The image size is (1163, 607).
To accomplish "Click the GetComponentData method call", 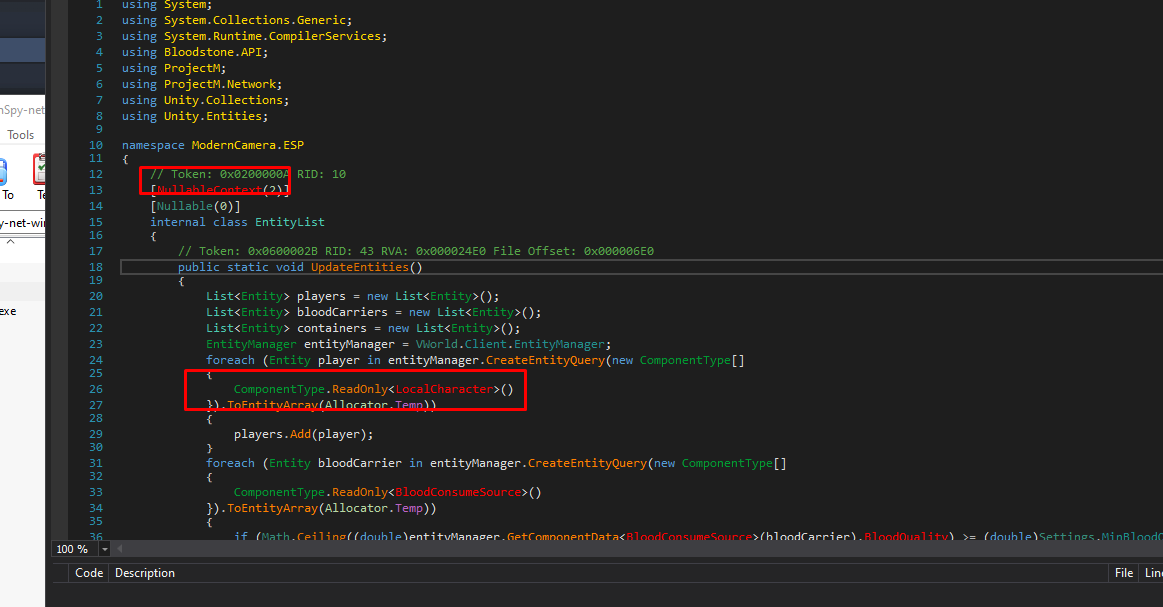I will point(565,537).
